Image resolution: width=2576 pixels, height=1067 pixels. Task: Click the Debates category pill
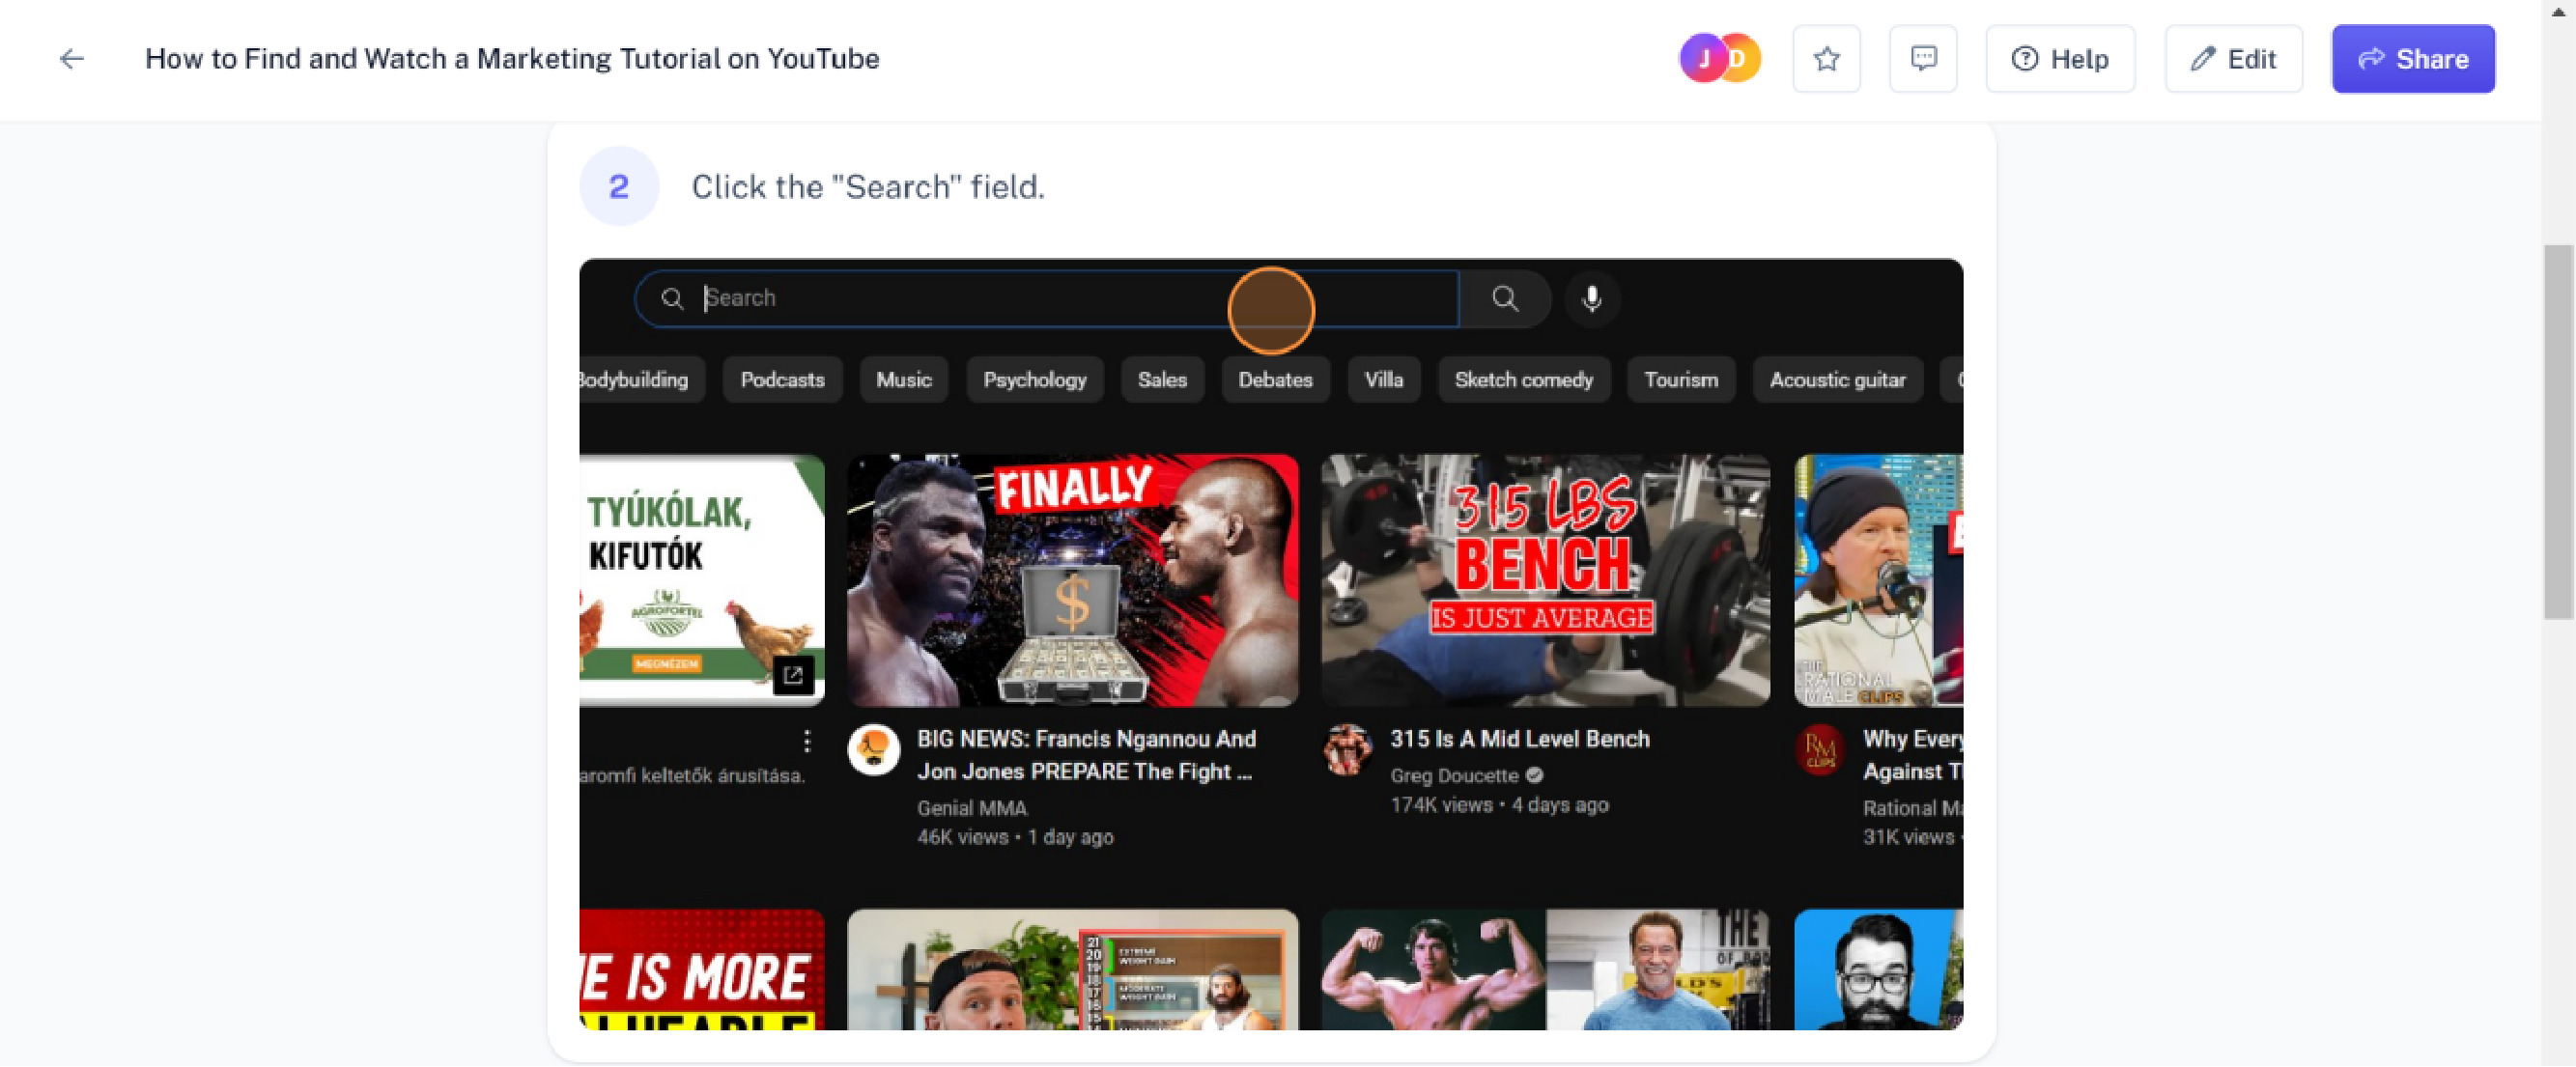[x=1275, y=379]
